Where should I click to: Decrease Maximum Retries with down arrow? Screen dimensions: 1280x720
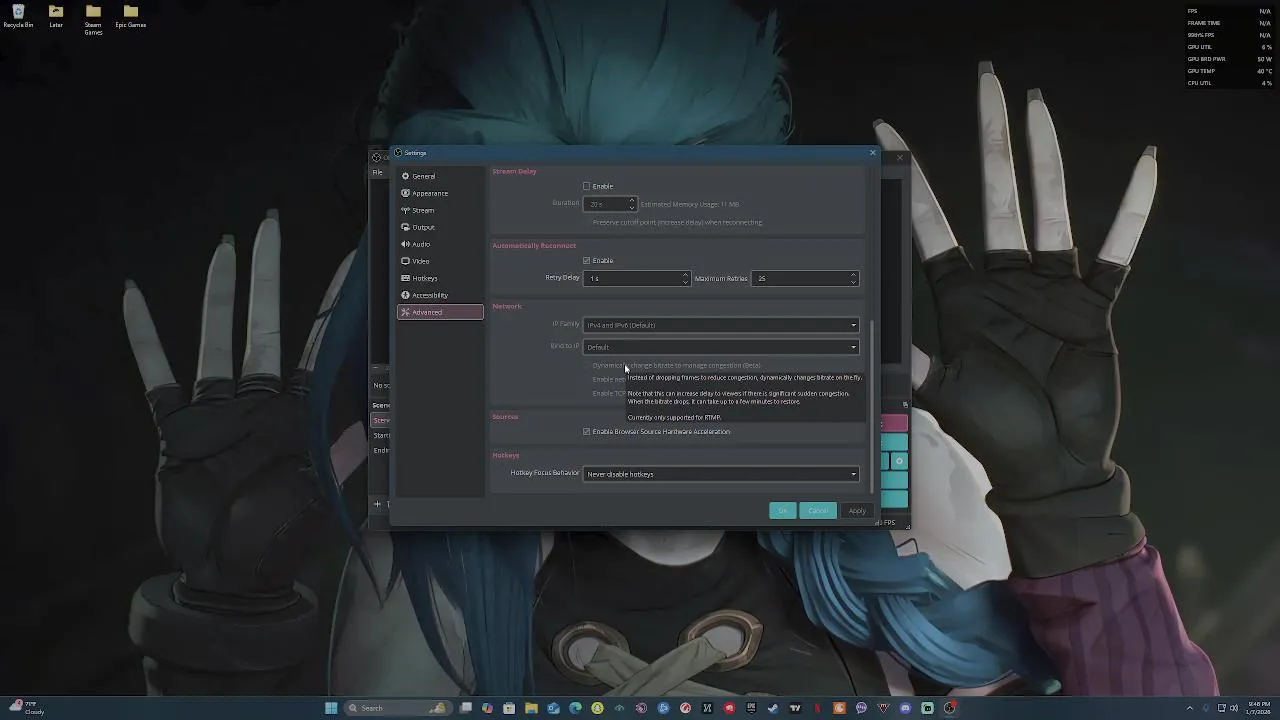pos(853,282)
